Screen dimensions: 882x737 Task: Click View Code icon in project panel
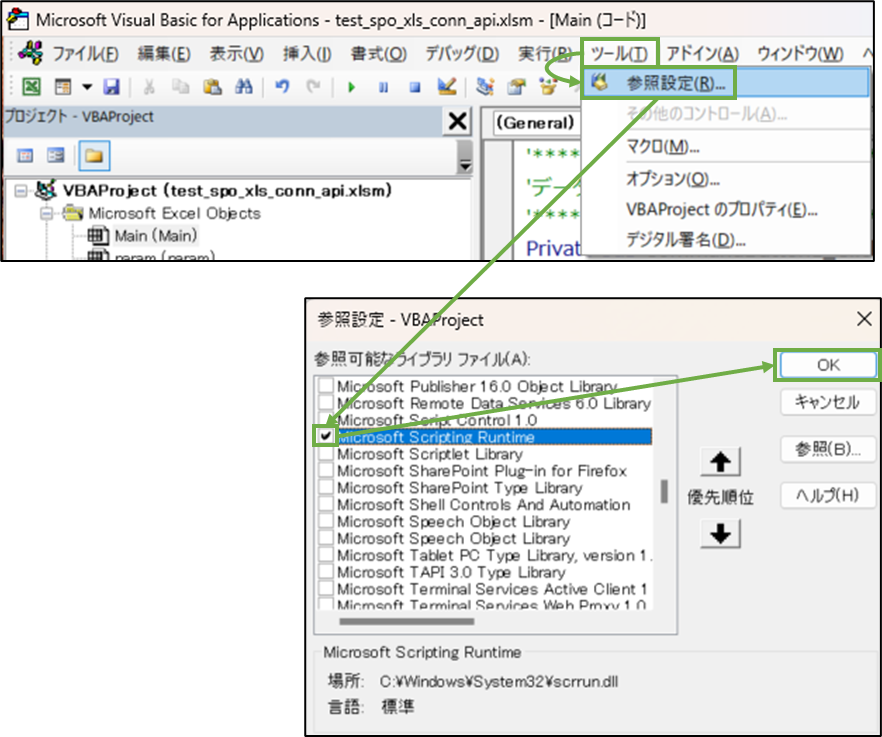pos(25,155)
